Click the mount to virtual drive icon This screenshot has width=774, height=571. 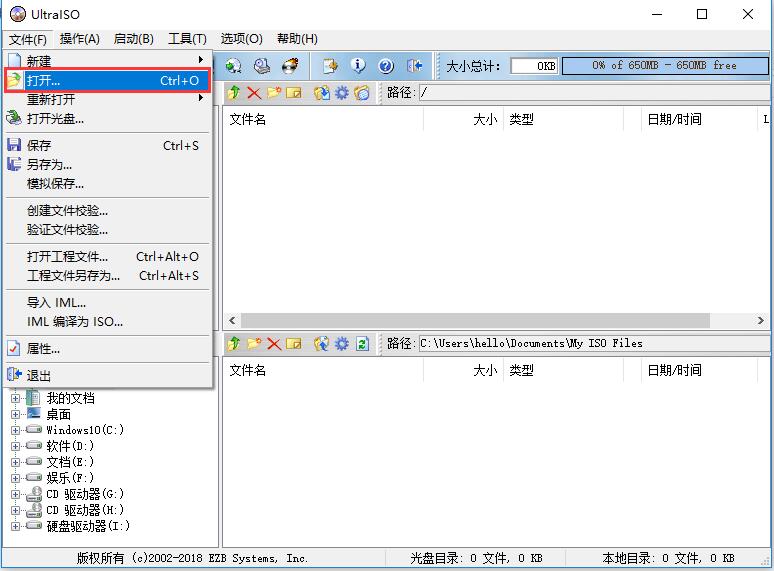[x=262, y=66]
